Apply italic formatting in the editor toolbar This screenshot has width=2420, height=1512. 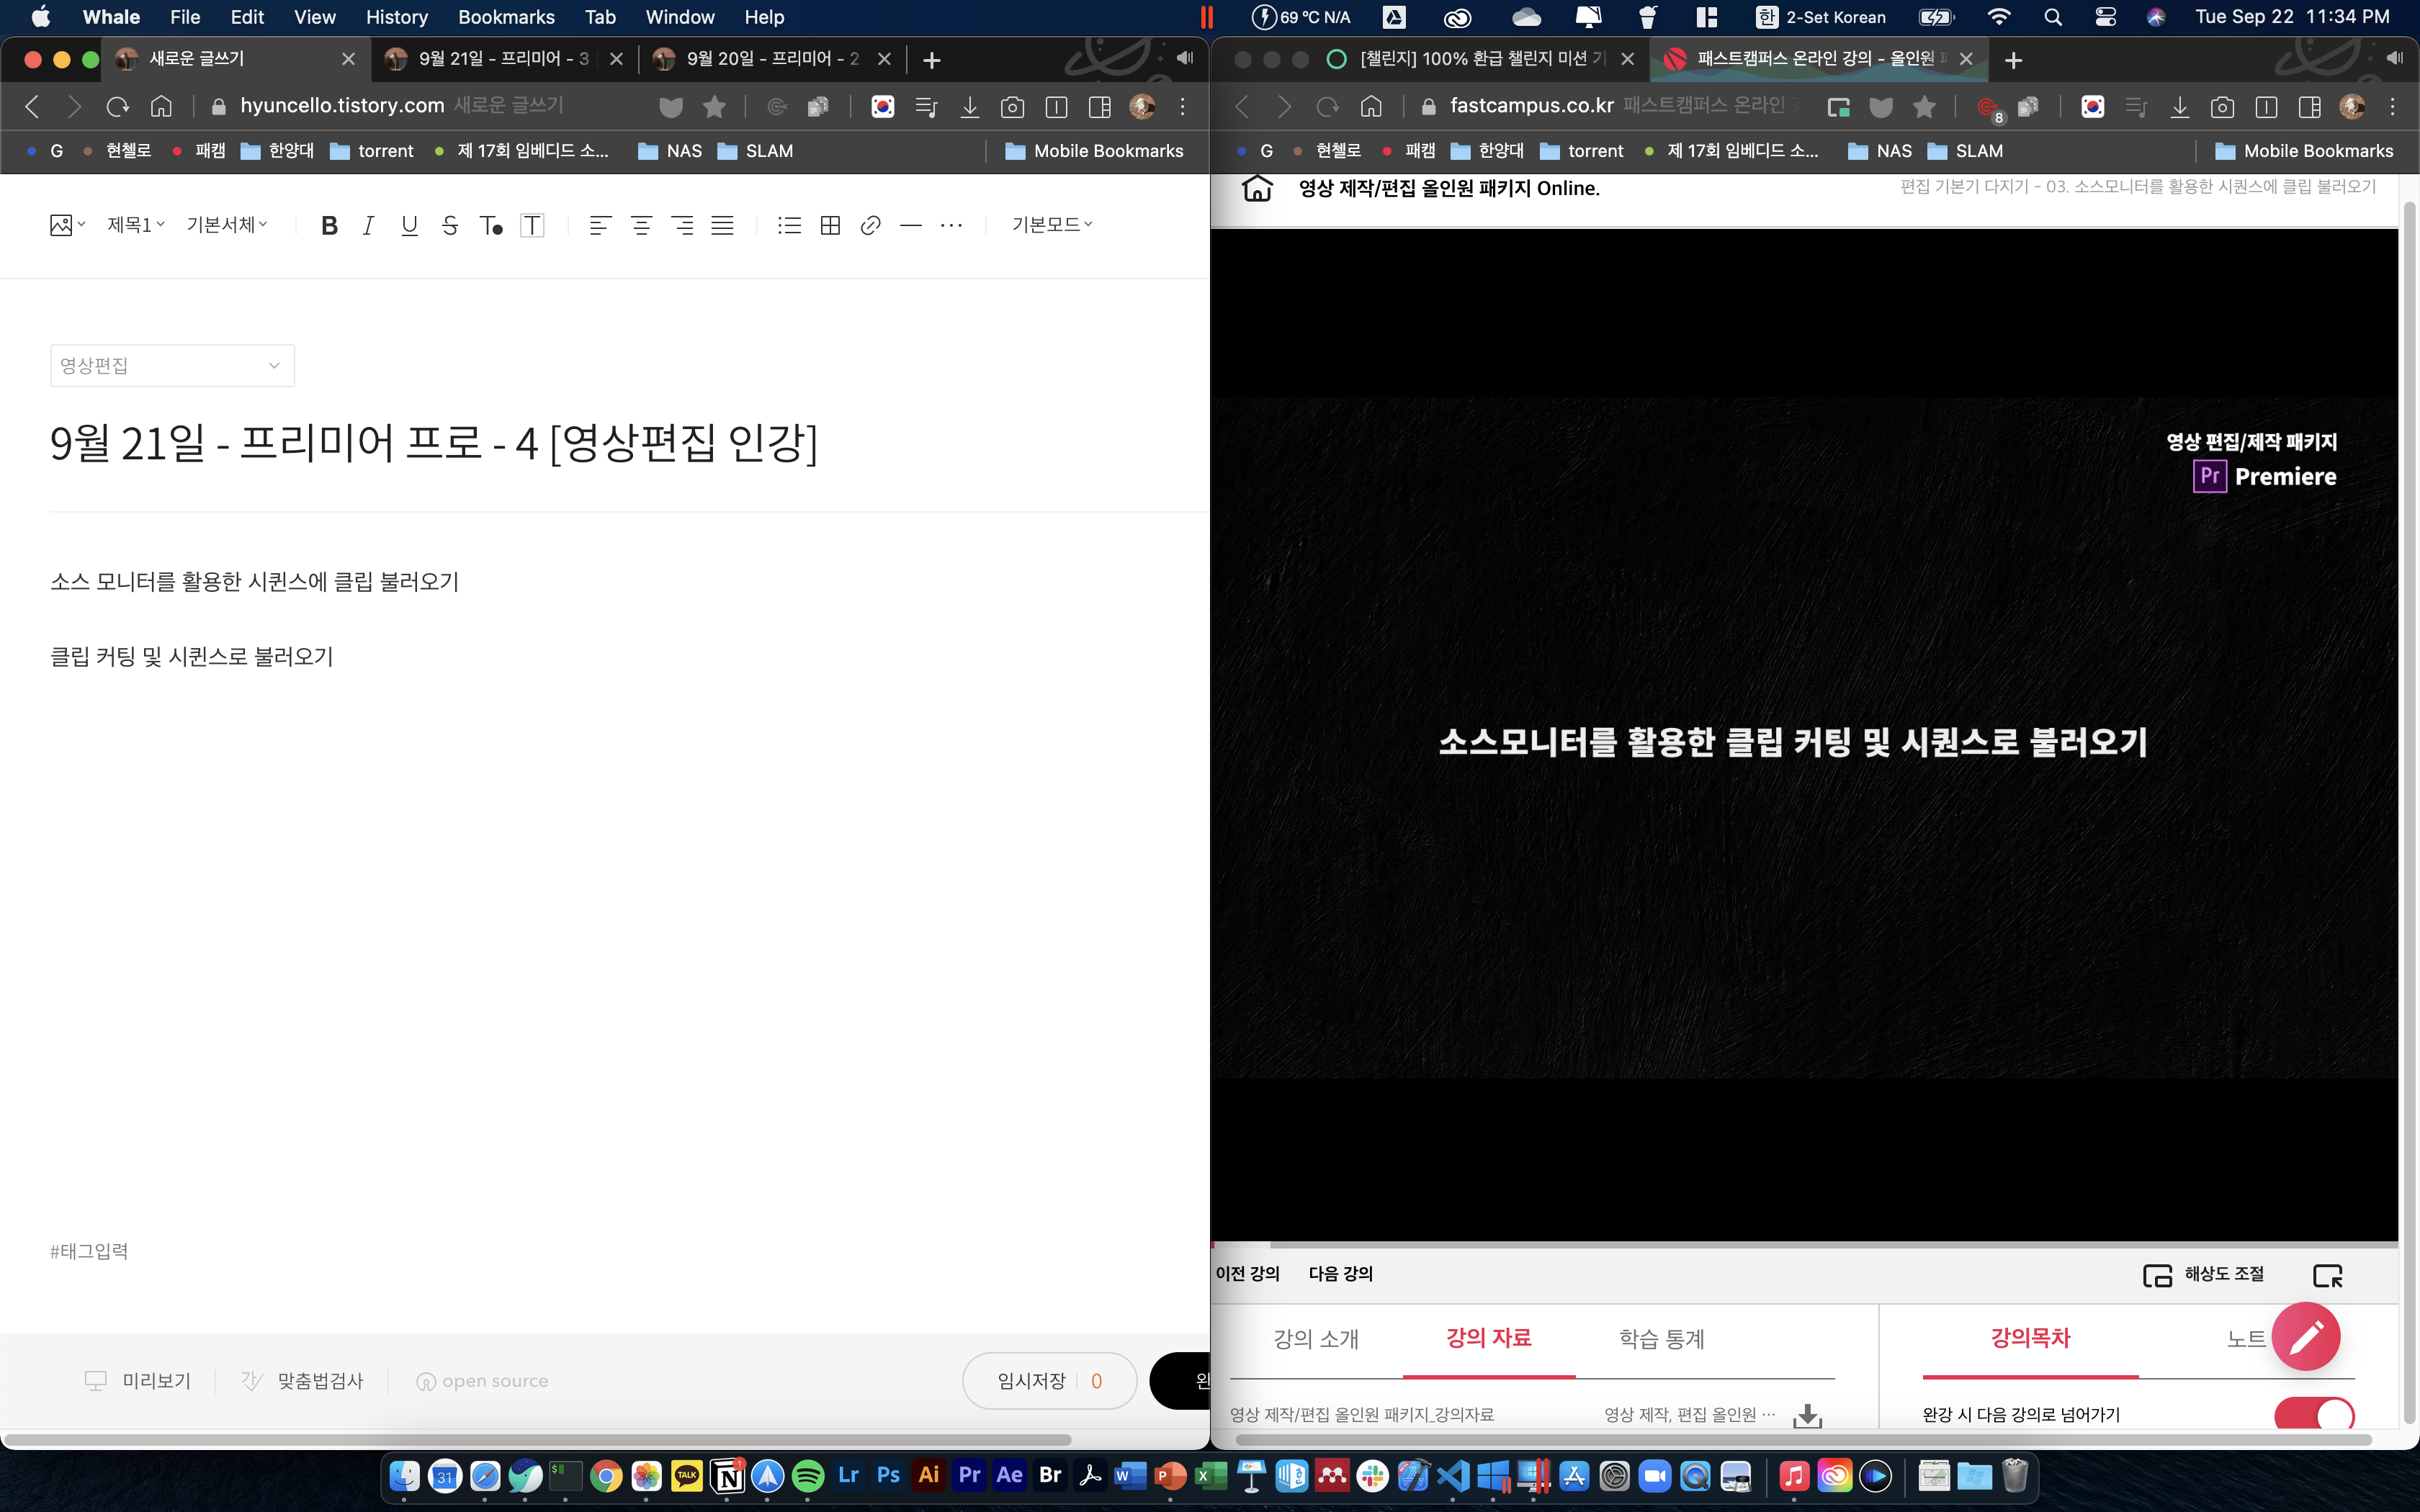tap(368, 225)
